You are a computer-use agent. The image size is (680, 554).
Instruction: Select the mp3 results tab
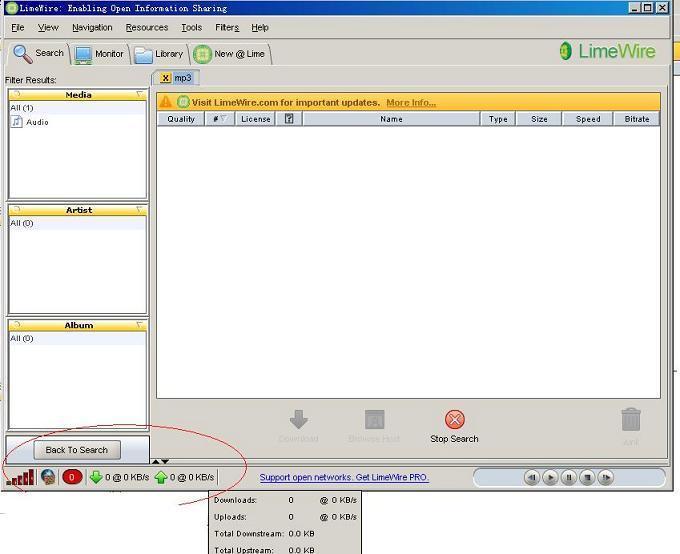[183, 78]
